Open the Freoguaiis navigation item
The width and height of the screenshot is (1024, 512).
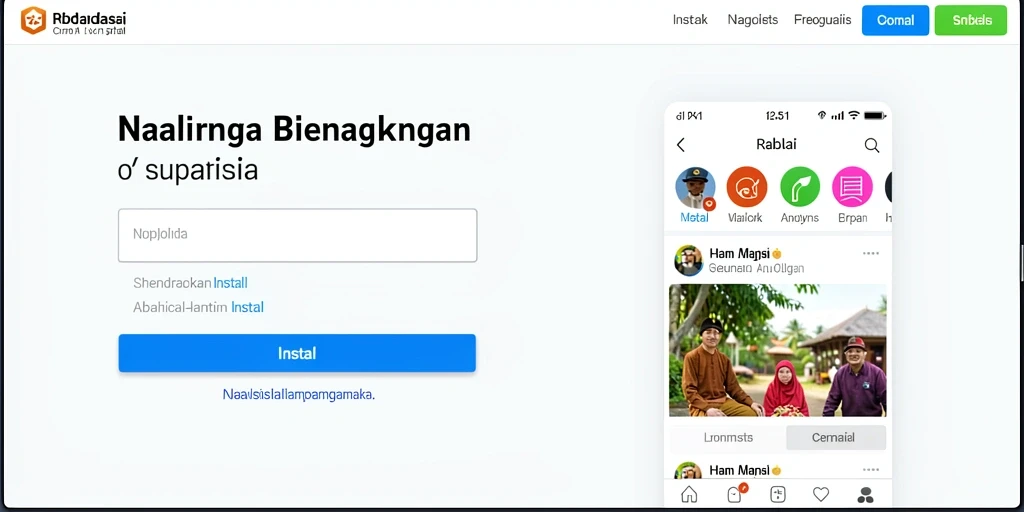point(822,20)
